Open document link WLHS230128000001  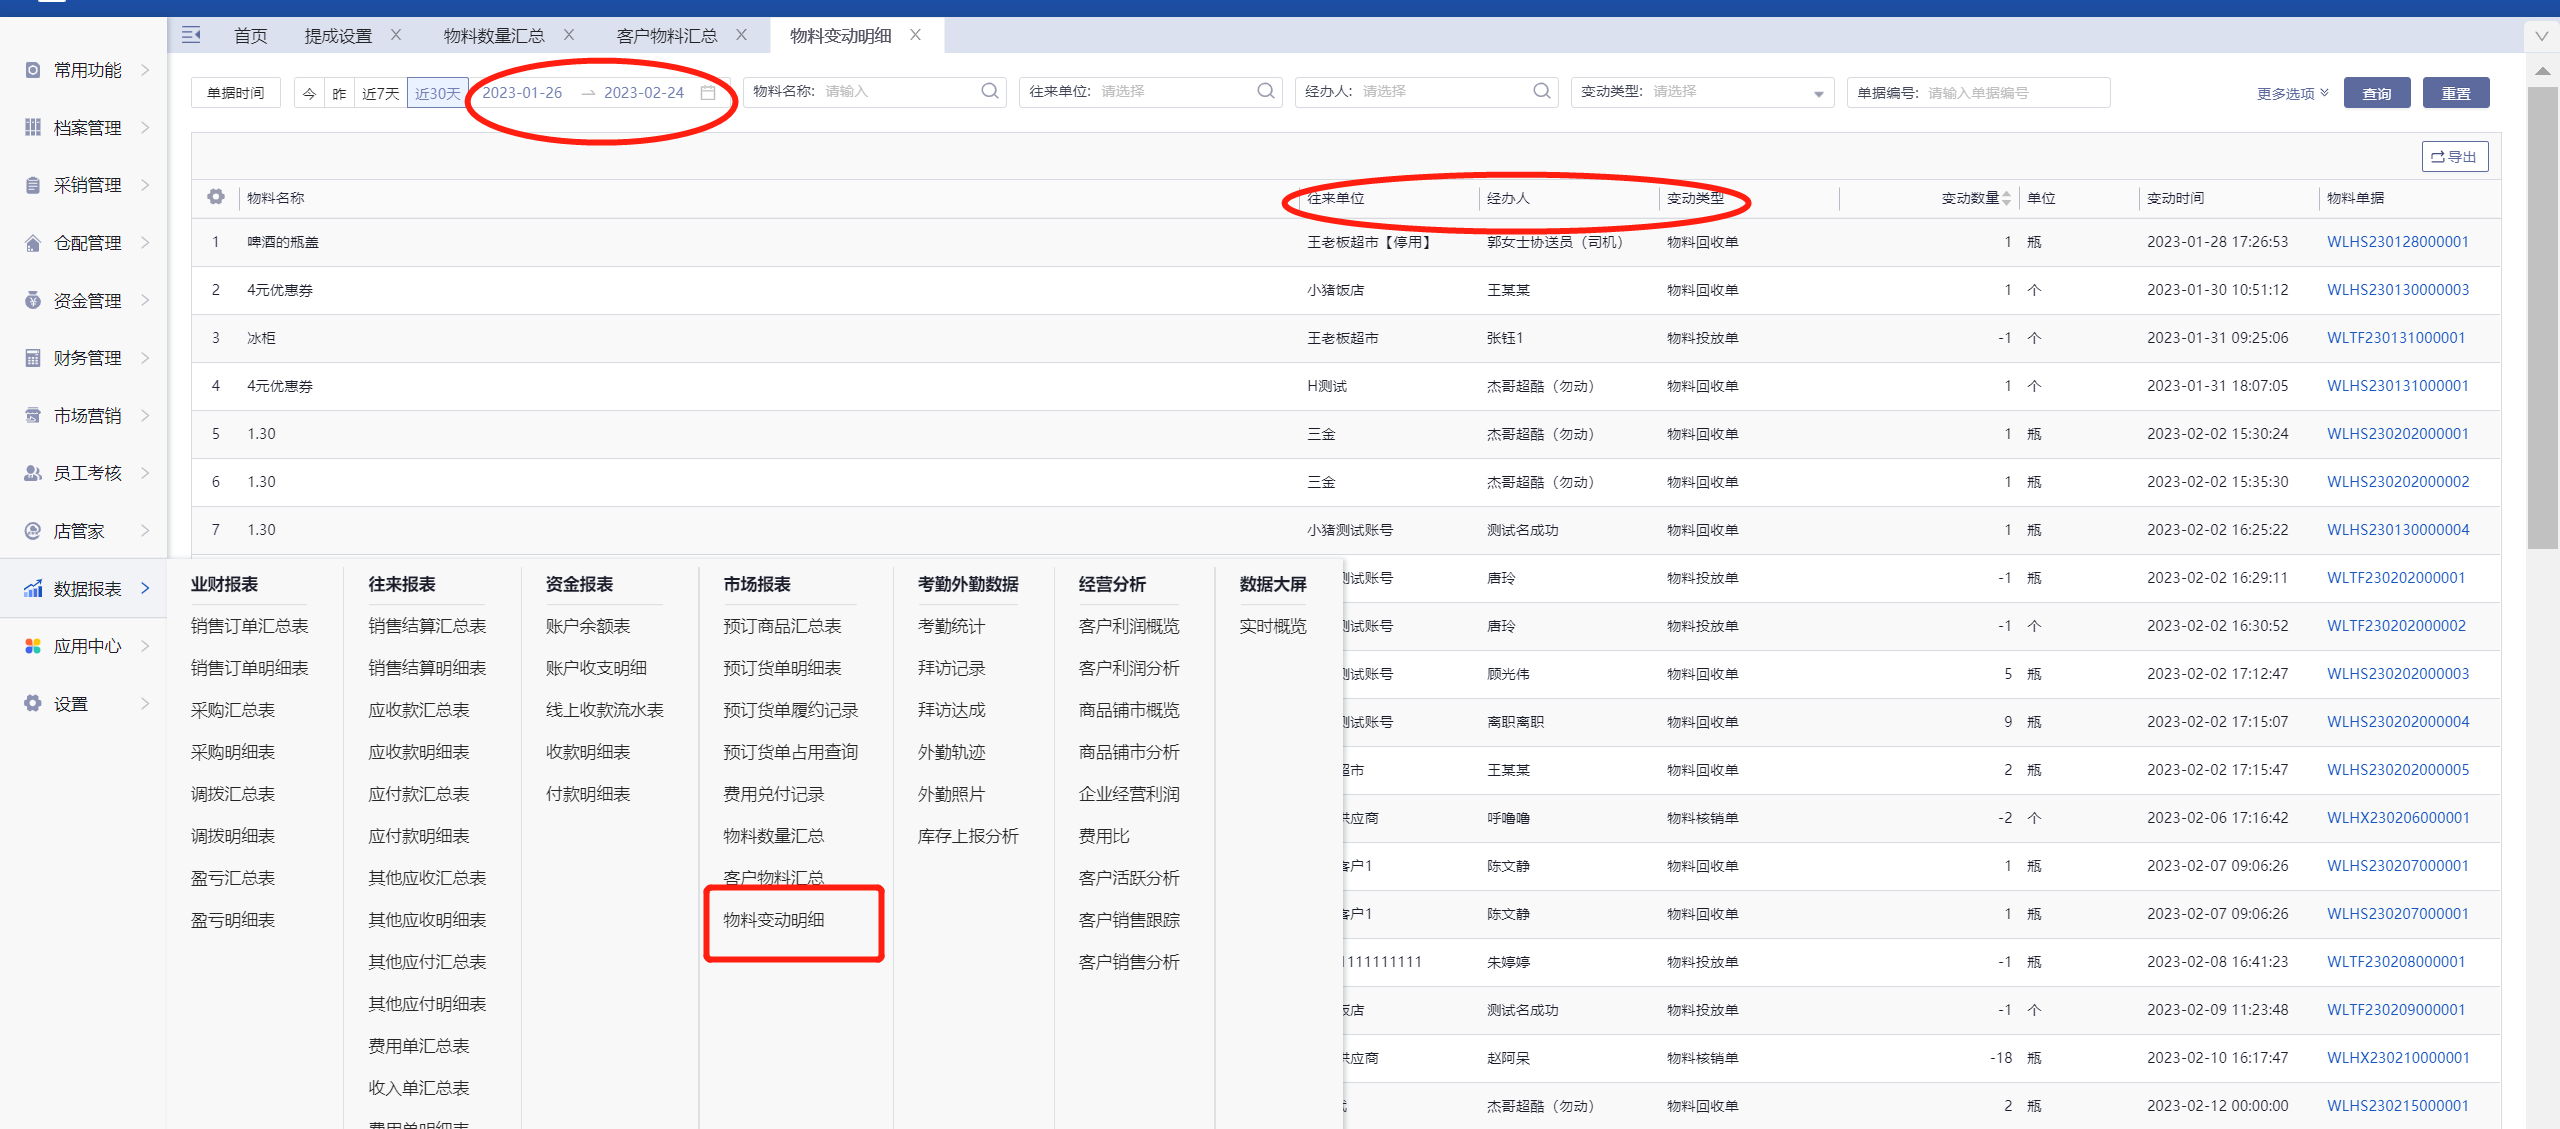click(x=2397, y=242)
